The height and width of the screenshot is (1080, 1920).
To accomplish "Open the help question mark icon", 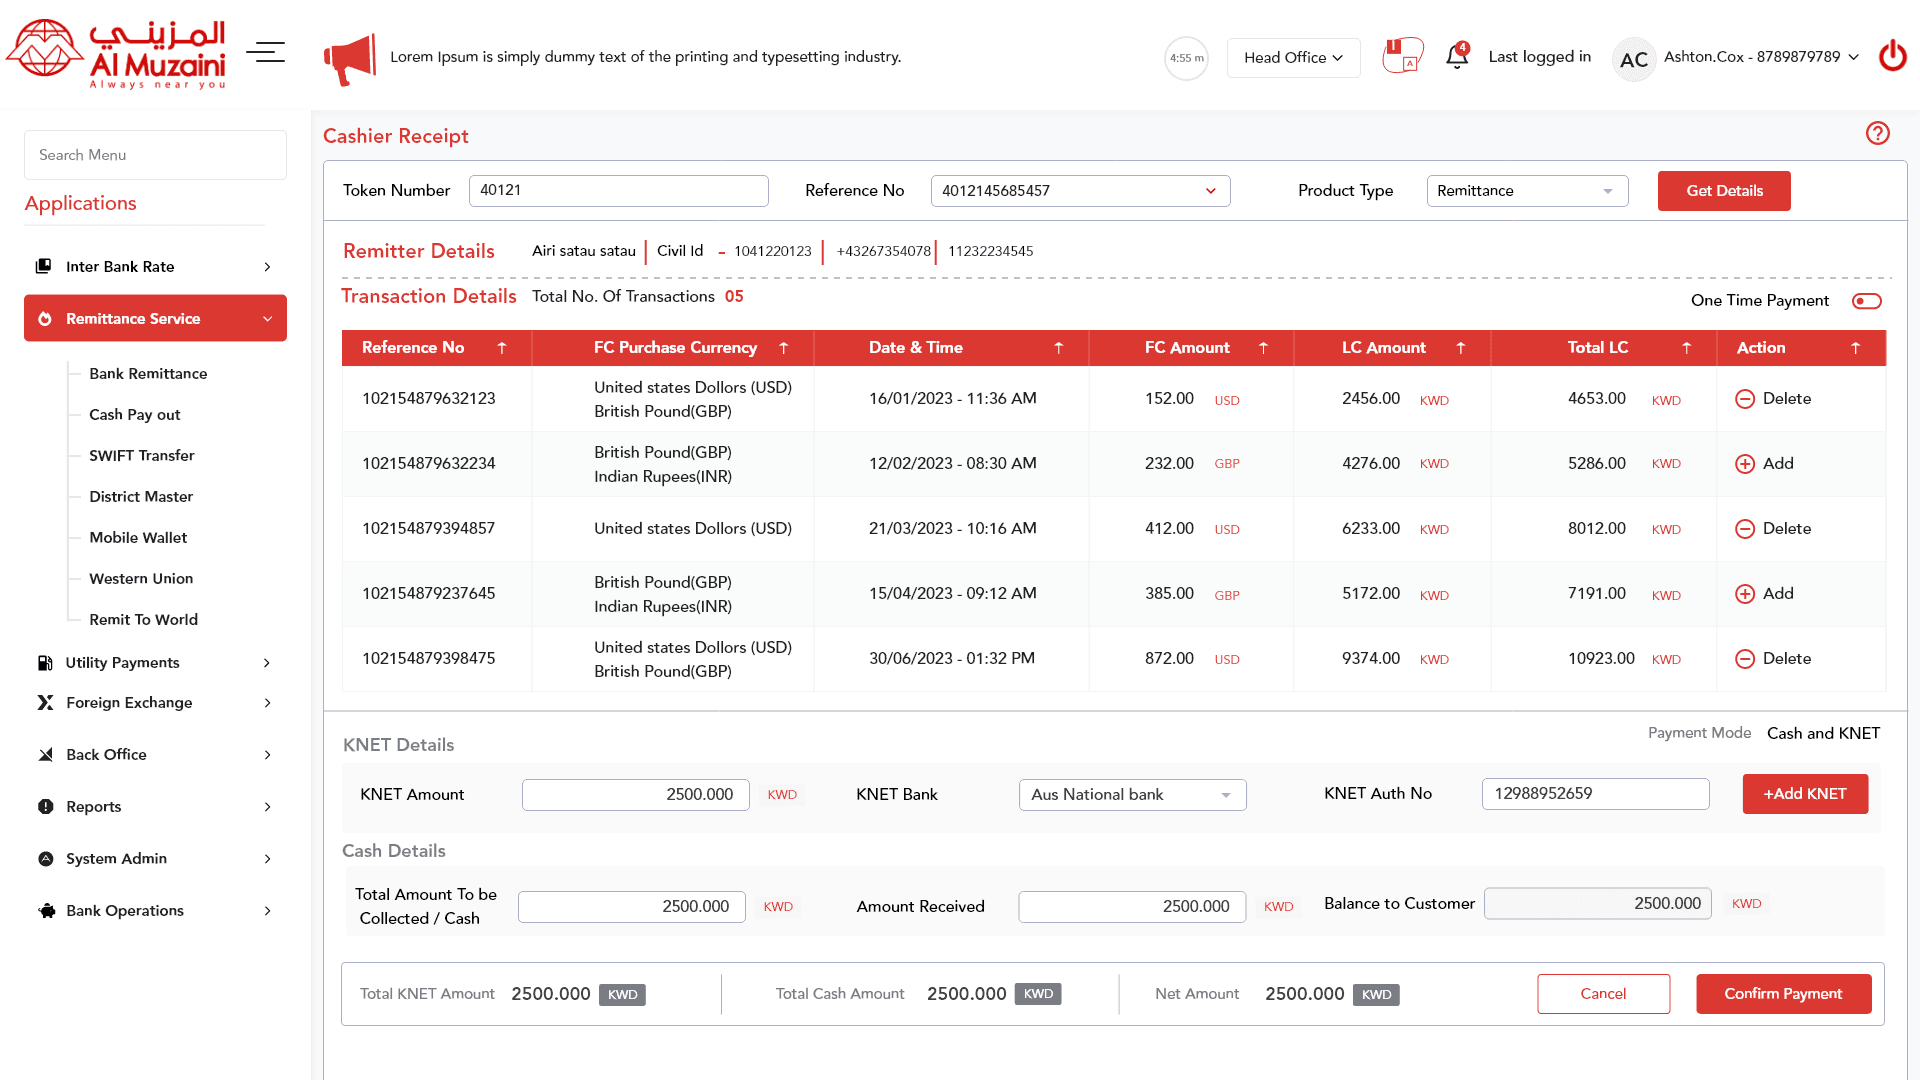I will point(1877,133).
